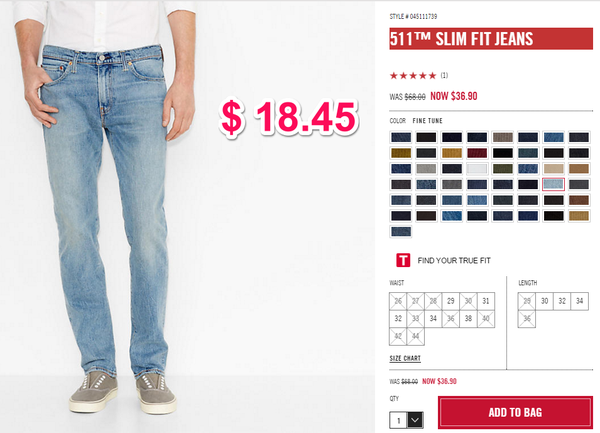The width and height of the screenshot is (600, 433).
Task: Select waist size 29
Action: coord(451,301)
